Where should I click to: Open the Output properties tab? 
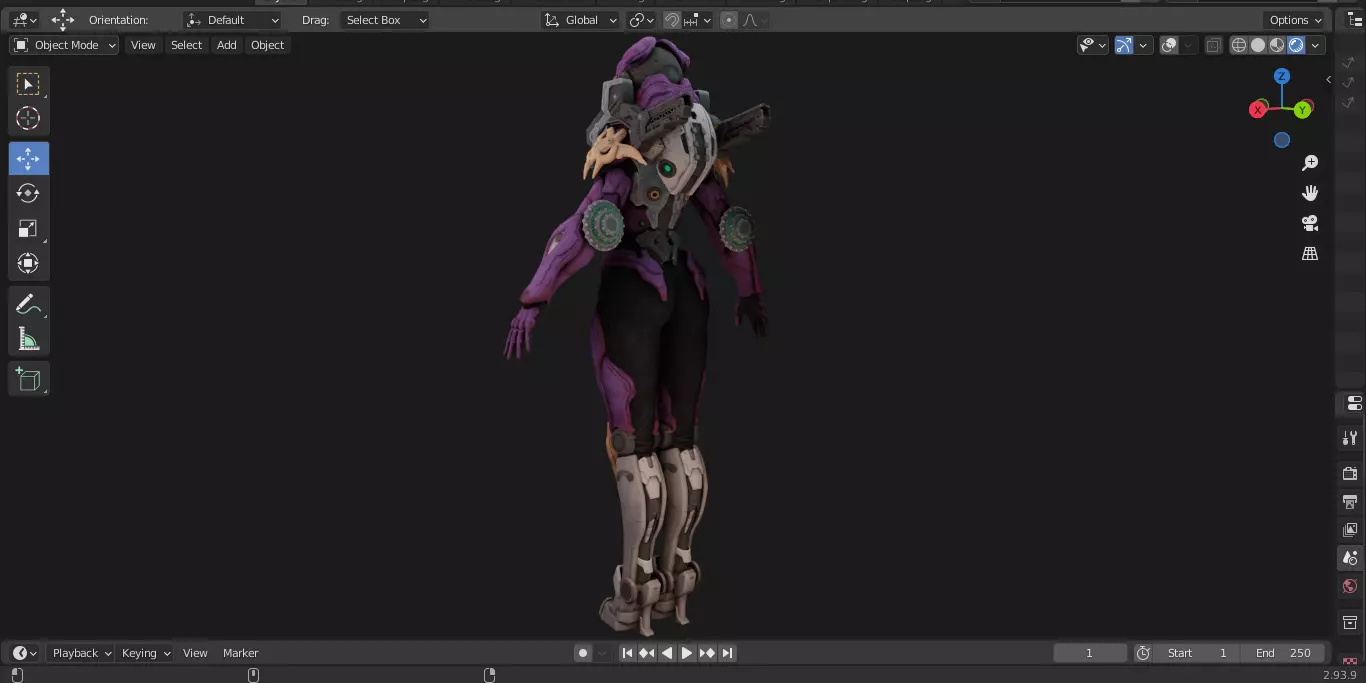(x=1350, y=501)
